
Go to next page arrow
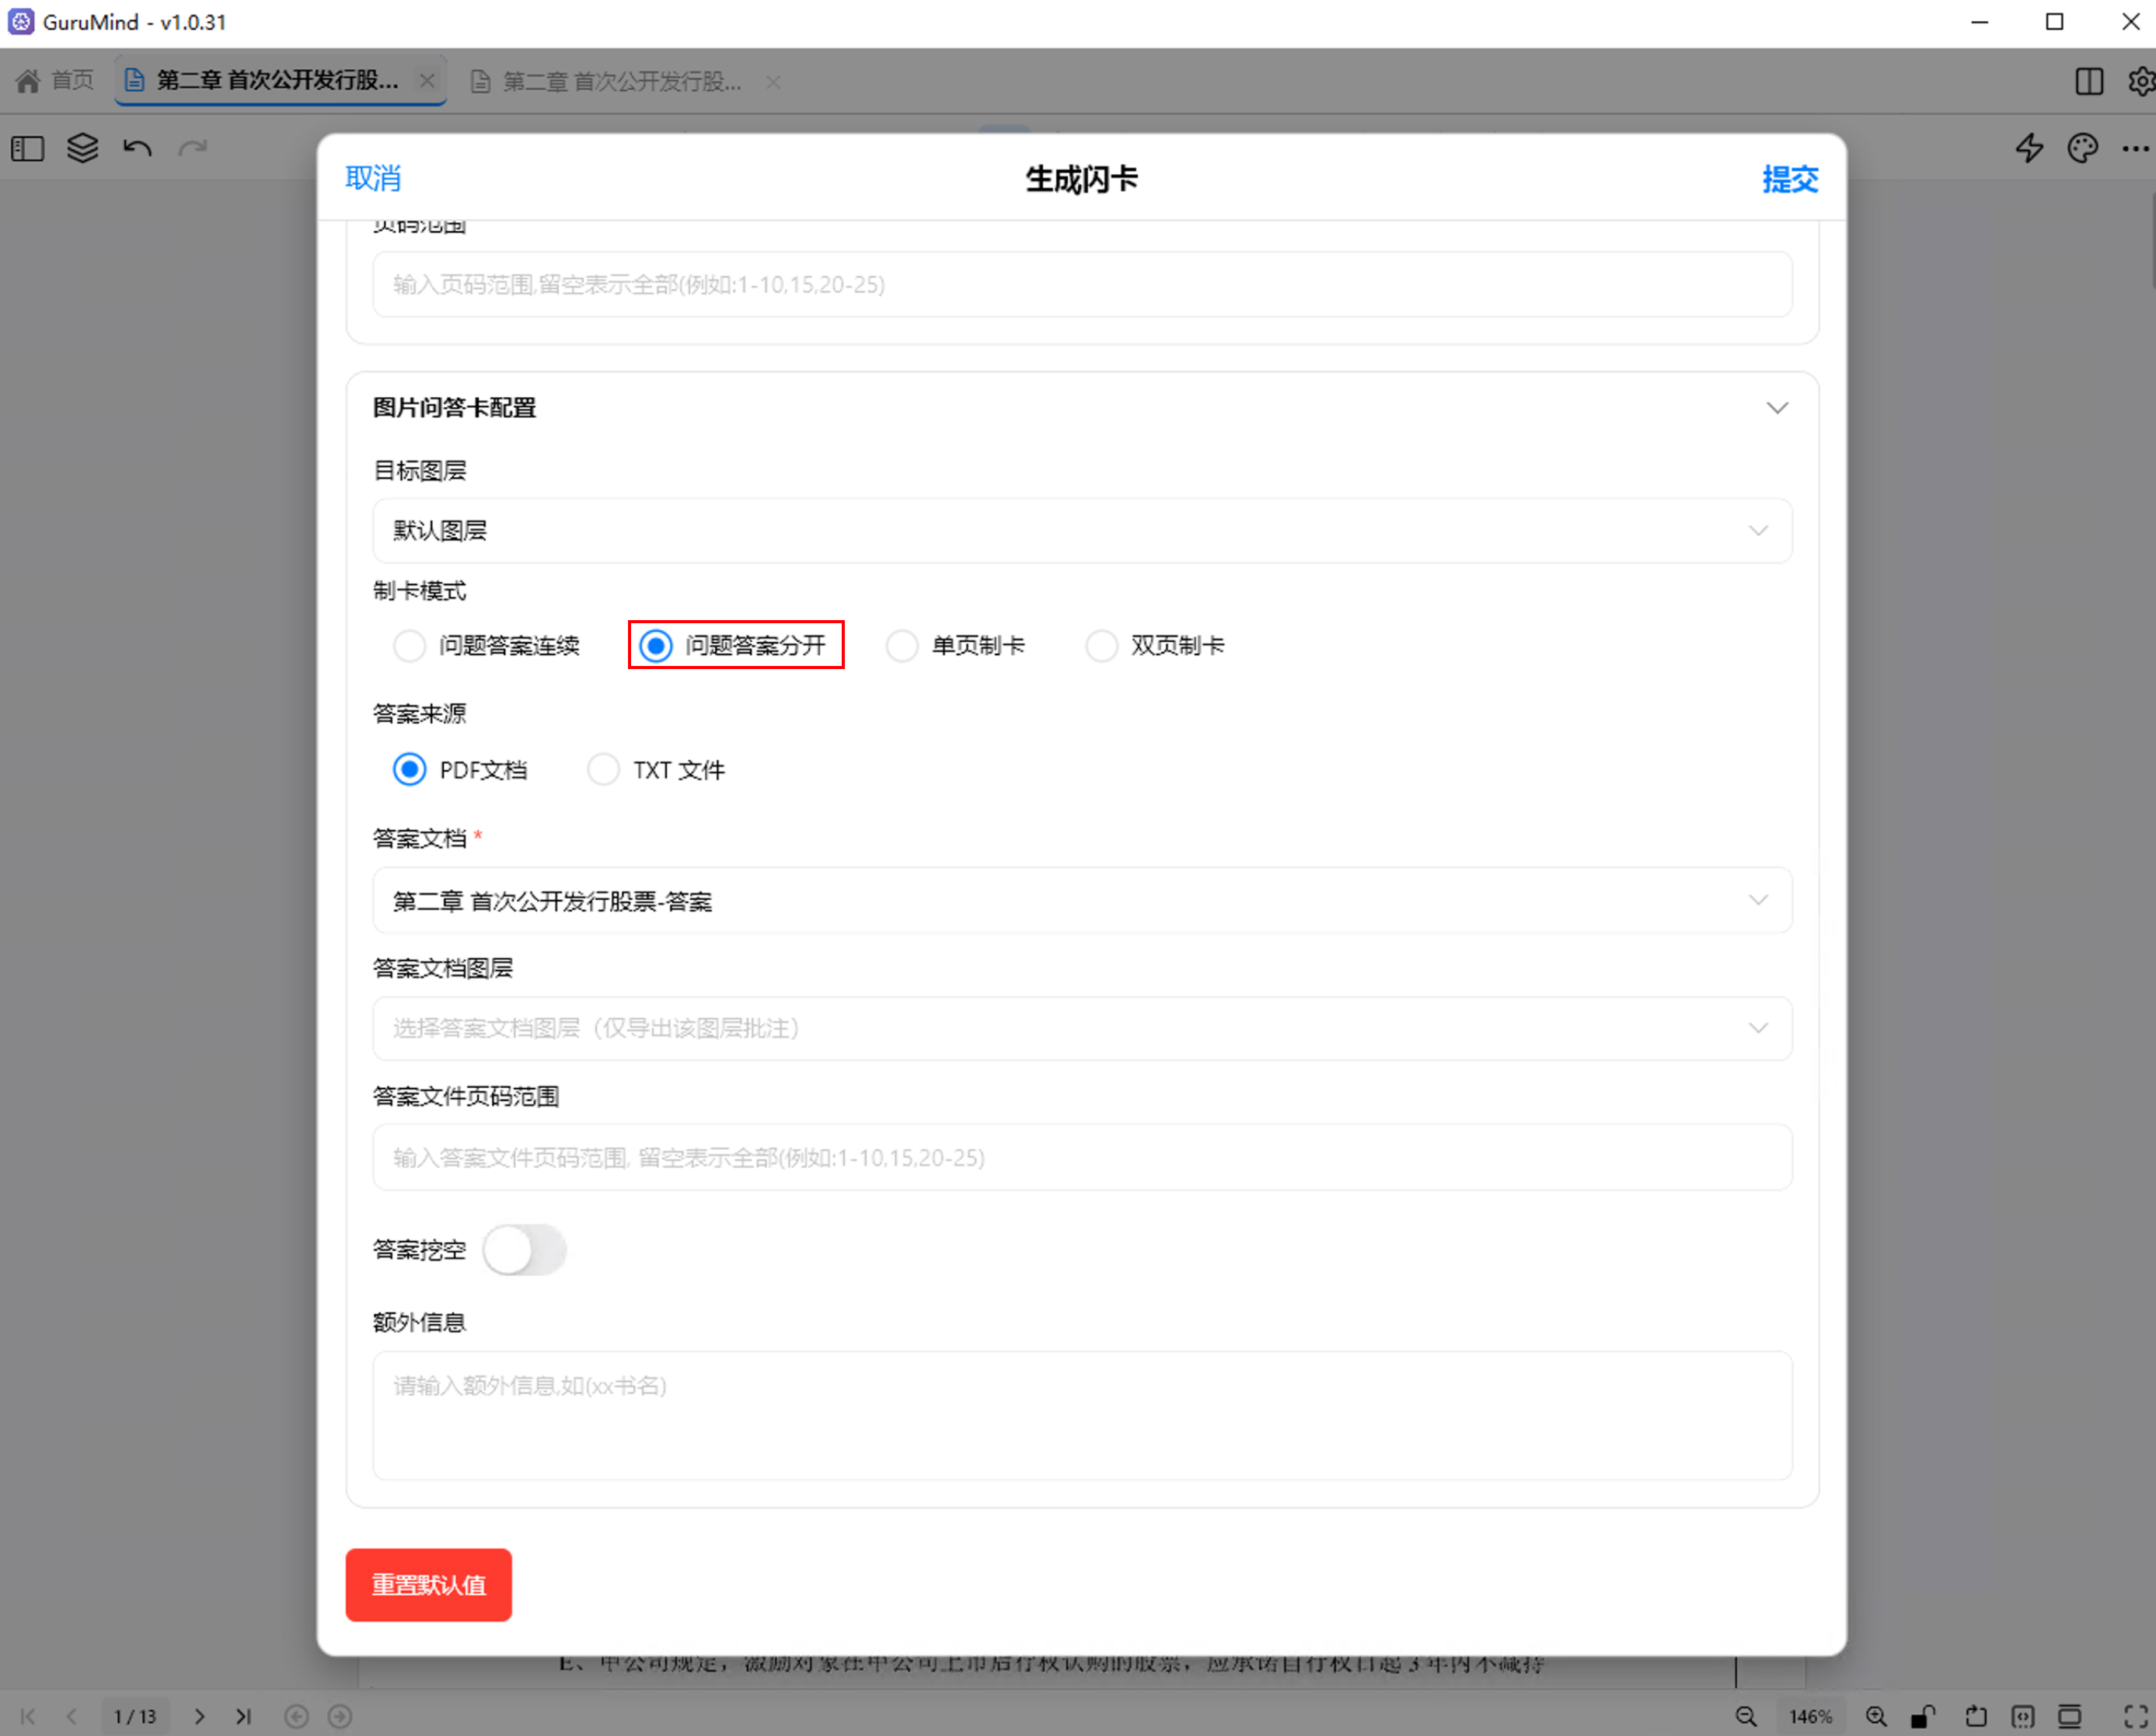(199, 1716)
